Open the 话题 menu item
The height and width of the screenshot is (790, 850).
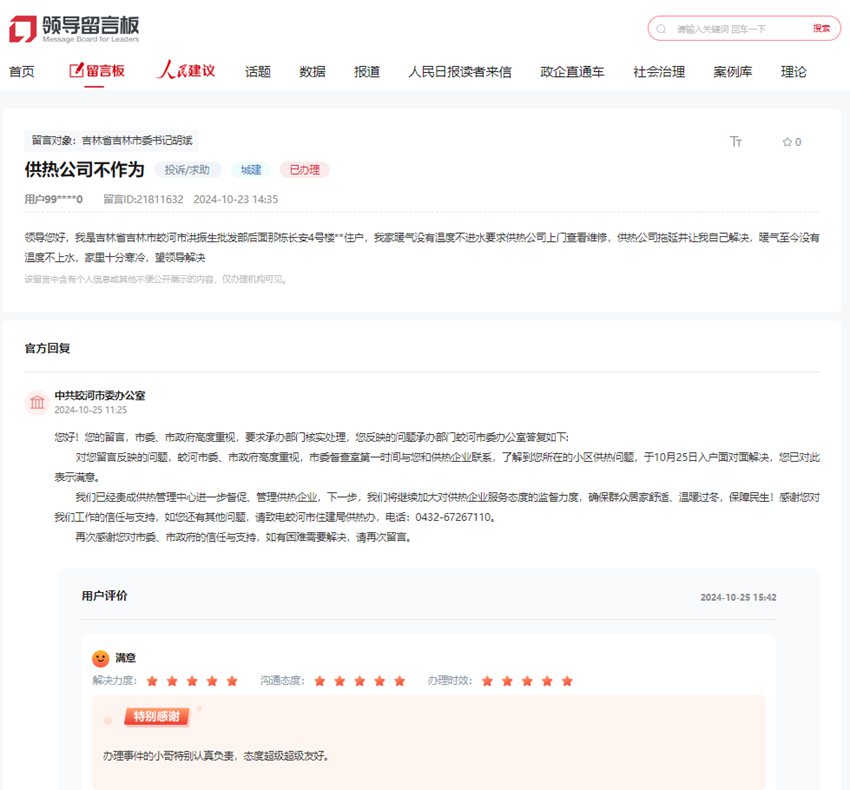(256, 71)
